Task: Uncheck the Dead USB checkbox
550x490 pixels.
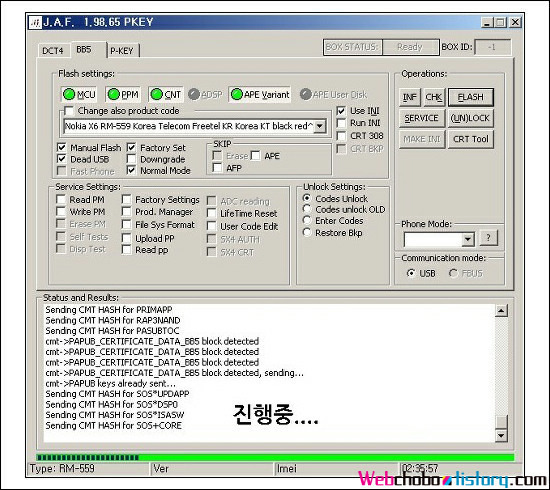Action: tap(61, 159)
